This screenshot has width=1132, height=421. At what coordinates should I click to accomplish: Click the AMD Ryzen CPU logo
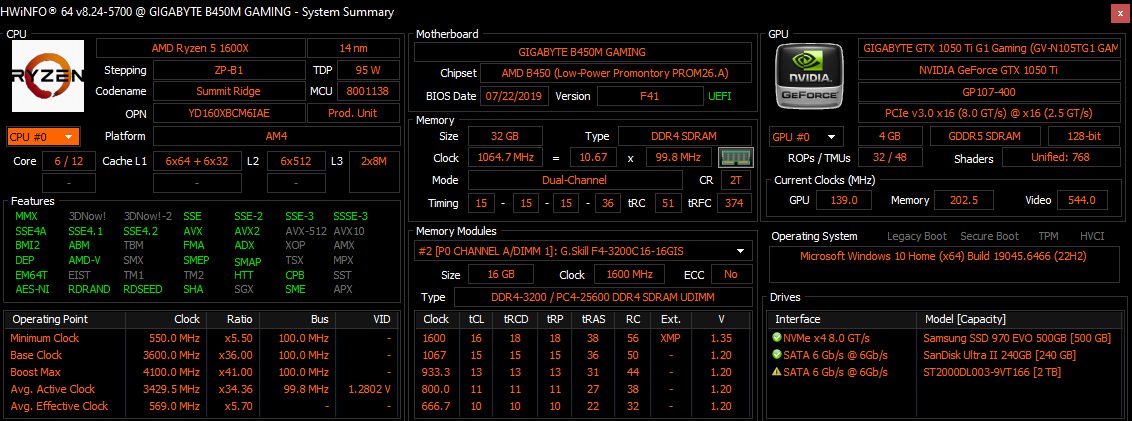pyautogui.click(x=48, y=76)
